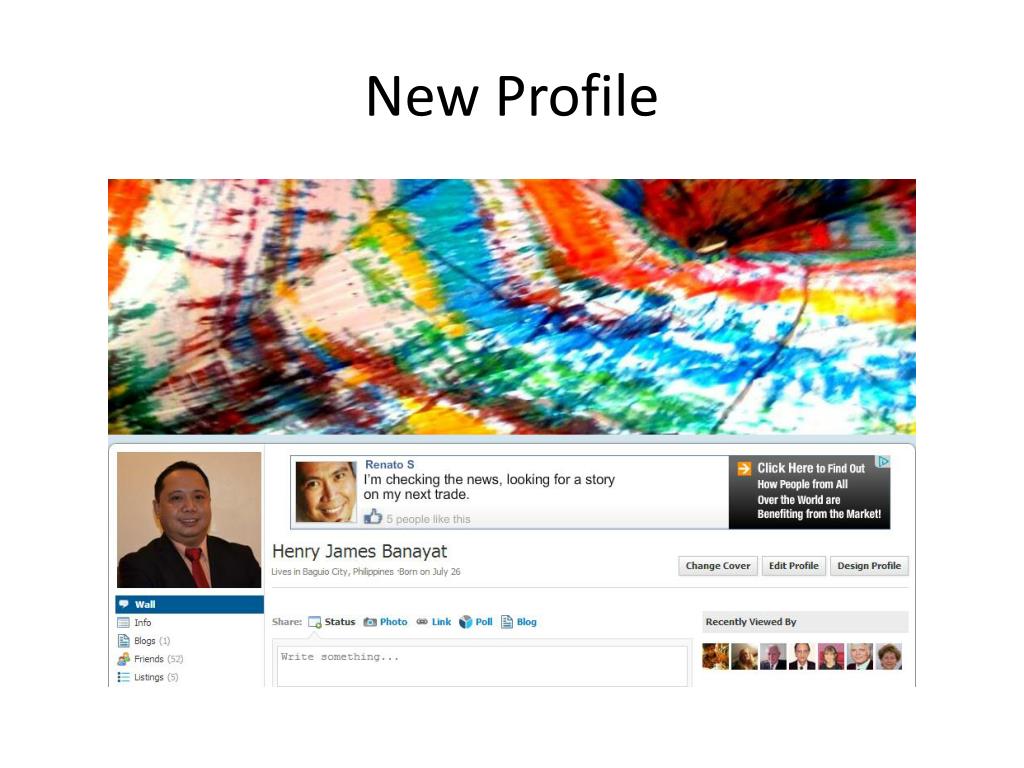Click the Edit Profile button

793,566
